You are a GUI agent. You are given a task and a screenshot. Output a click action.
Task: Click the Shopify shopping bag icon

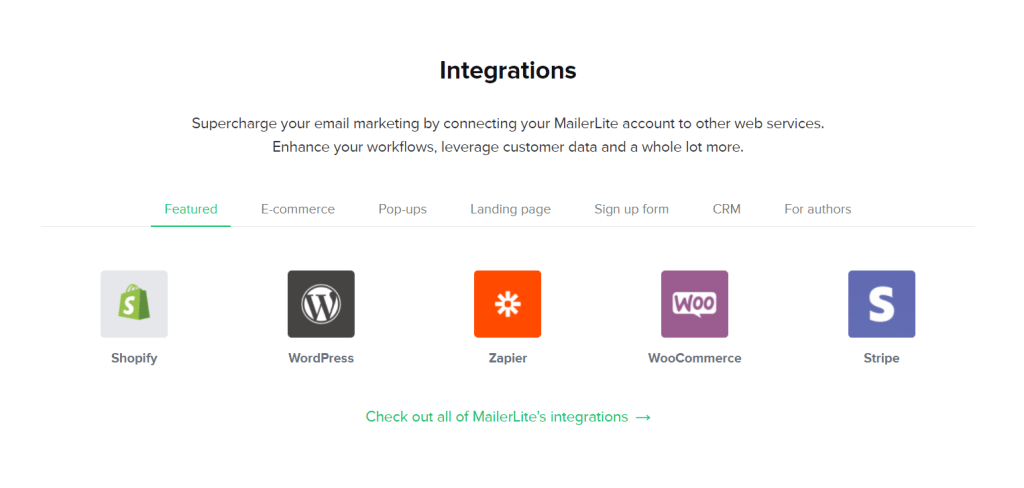(134, 304)
